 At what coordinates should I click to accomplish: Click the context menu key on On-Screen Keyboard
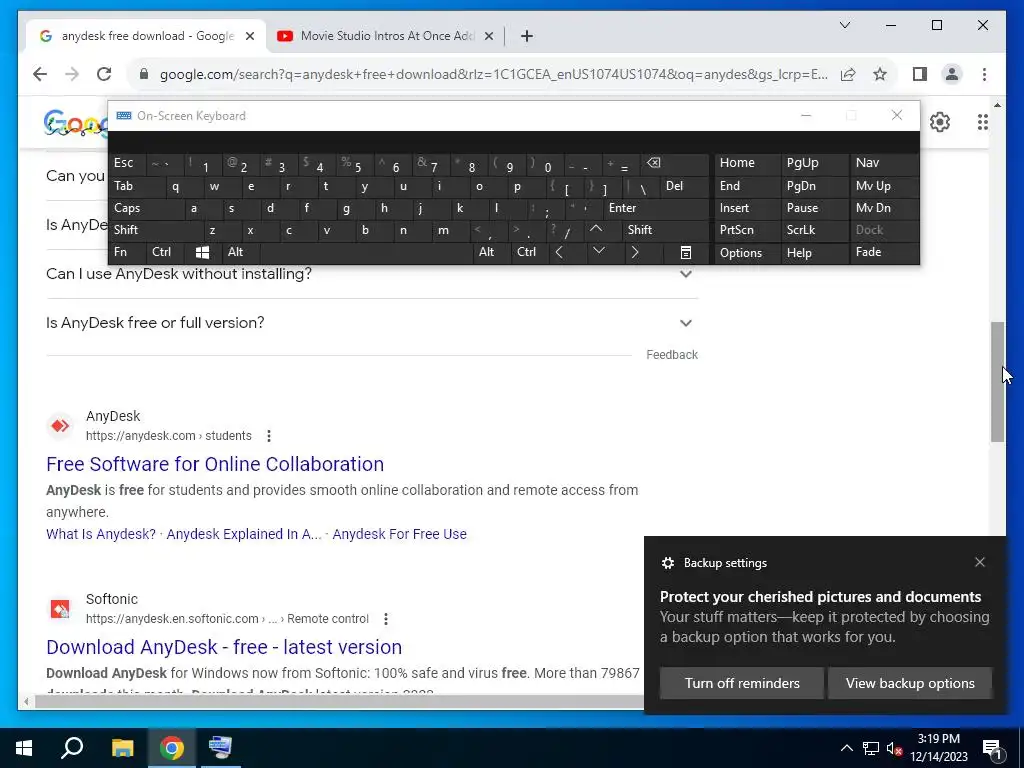coord(686,252)
